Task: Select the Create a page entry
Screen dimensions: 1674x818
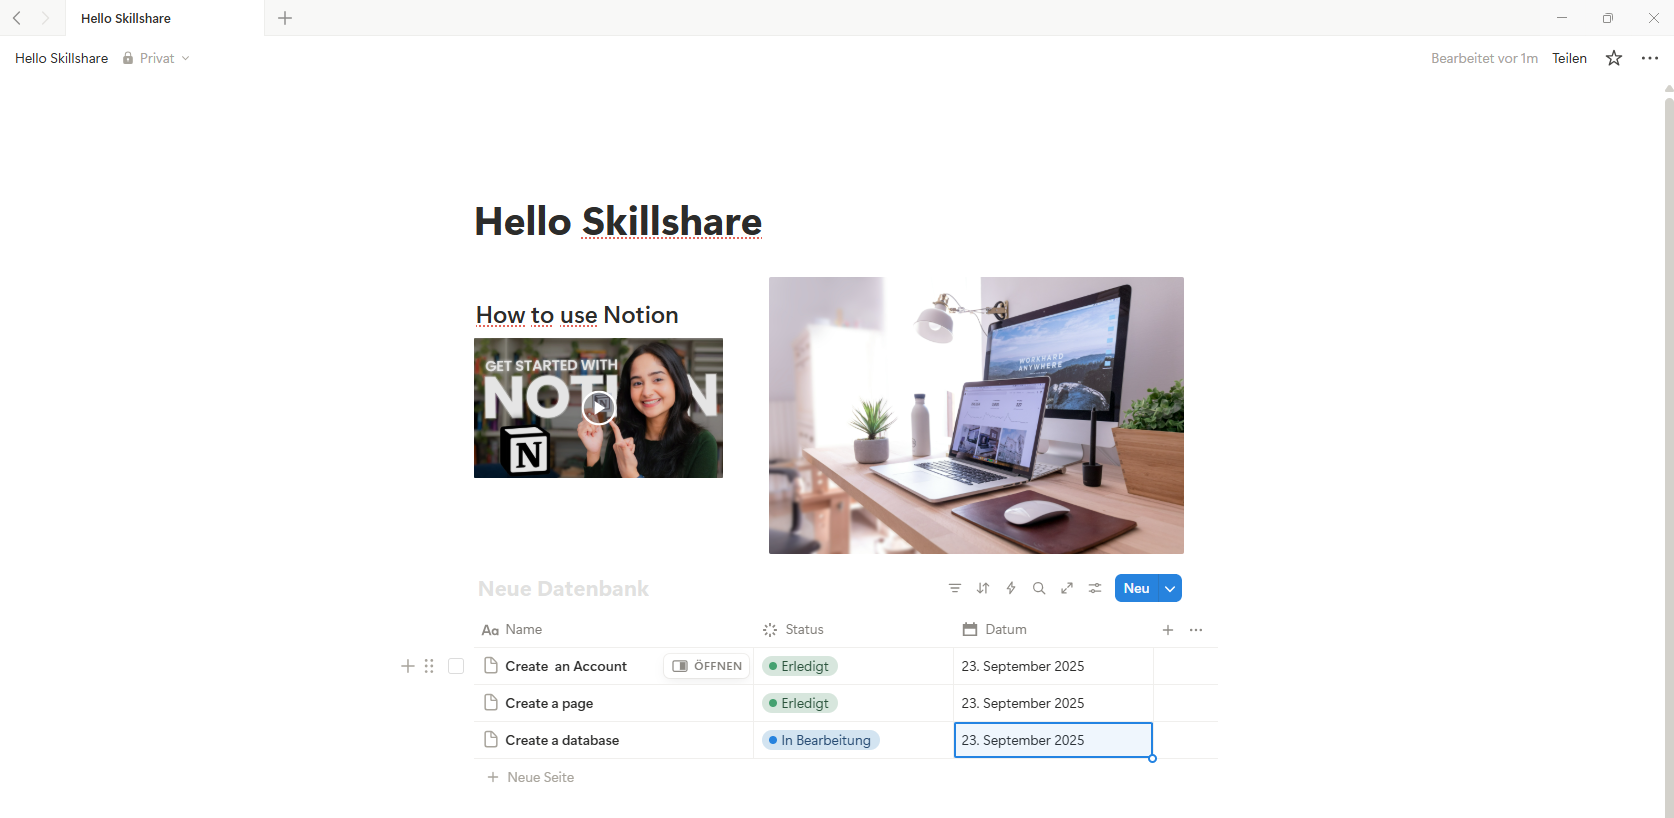Action: tap(549, 703)
